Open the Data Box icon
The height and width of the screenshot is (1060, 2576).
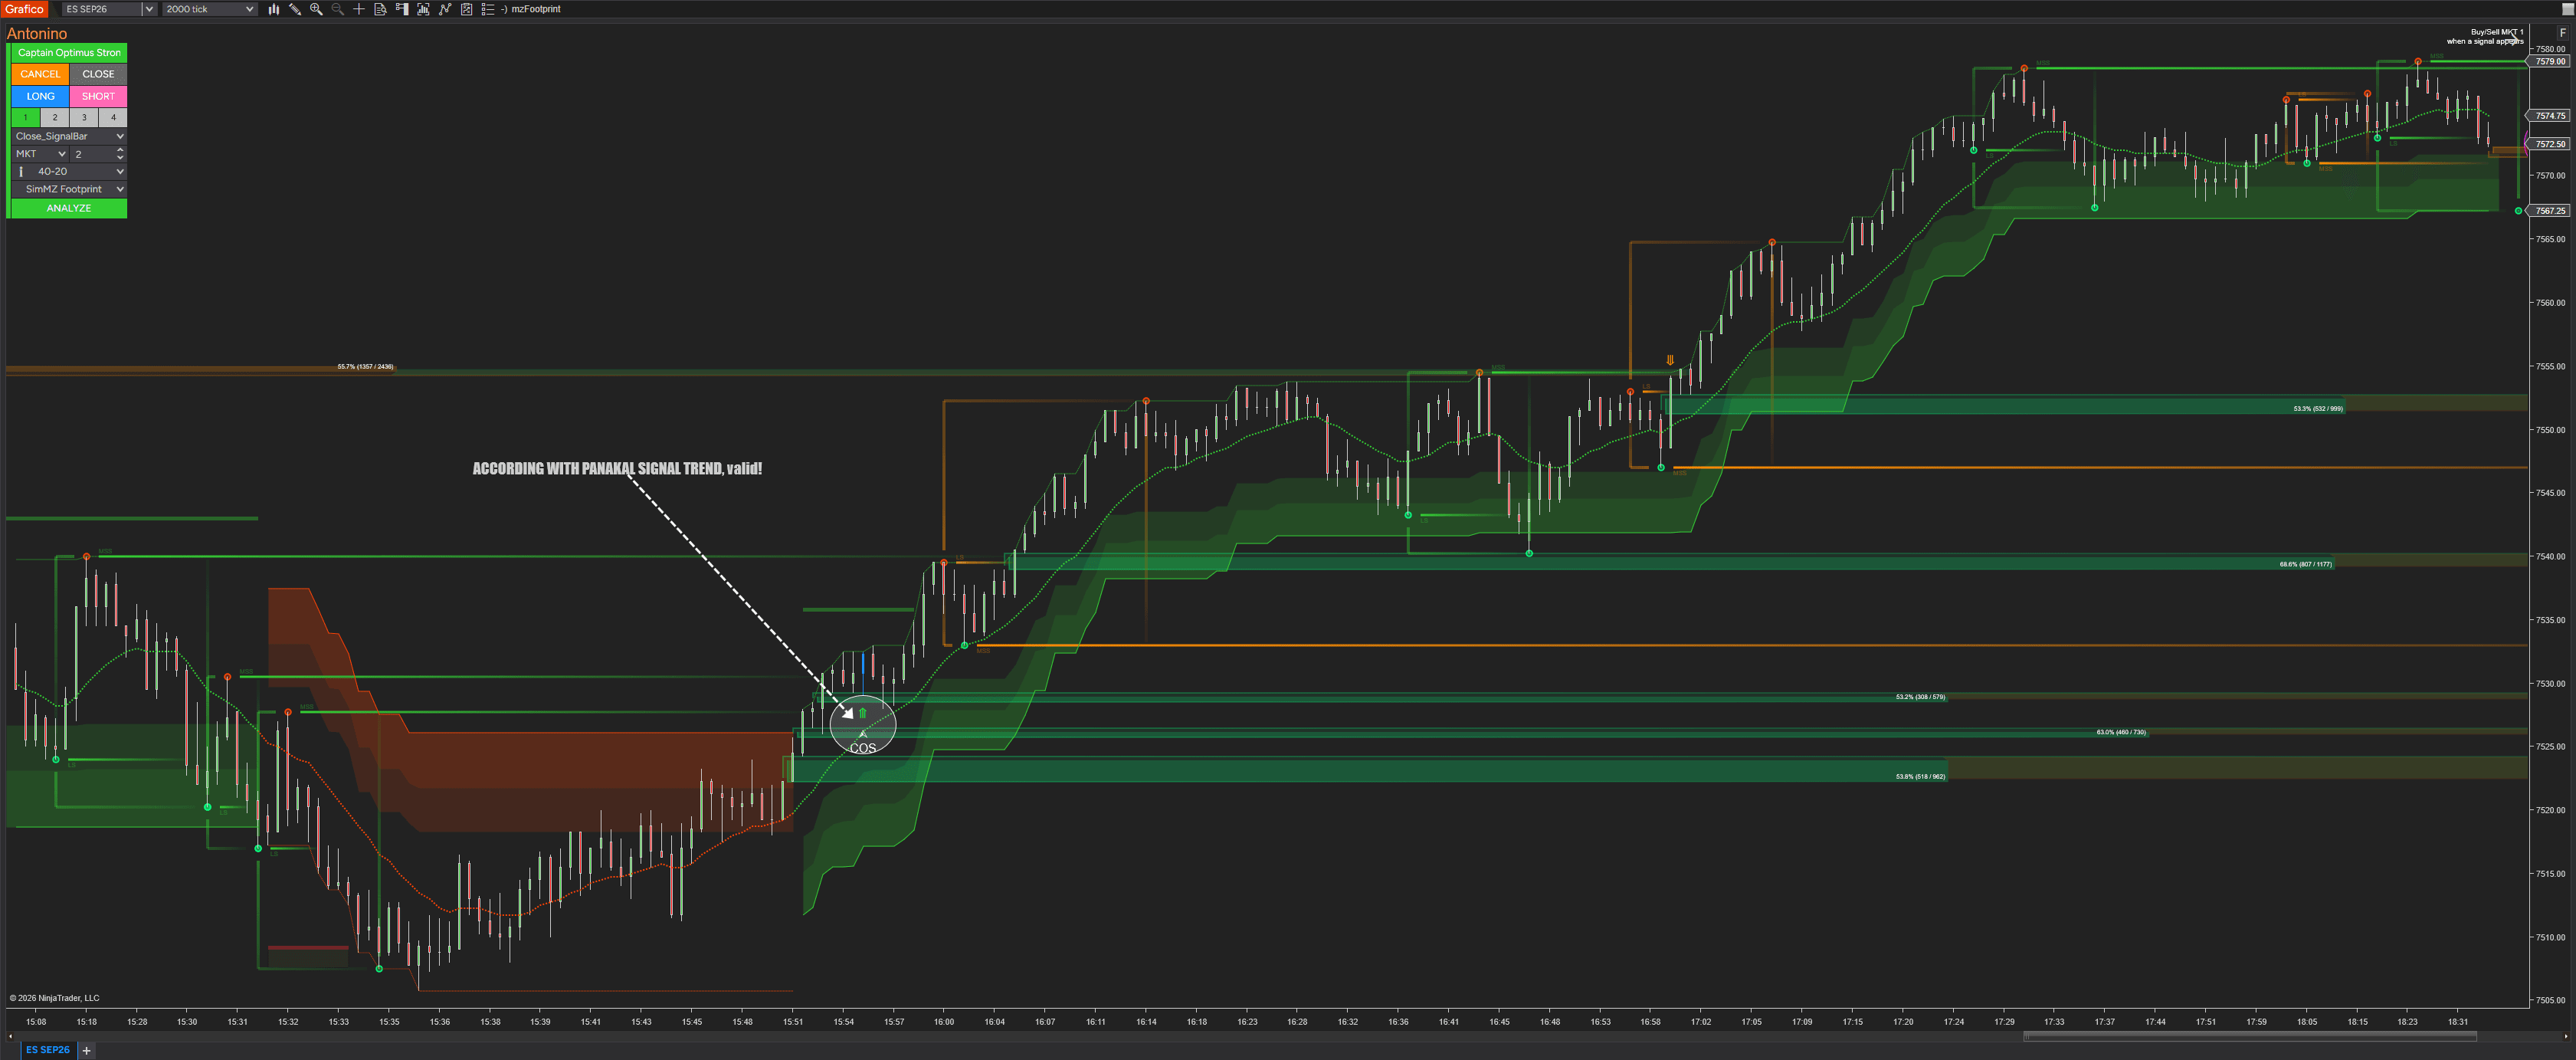tap(380, 9)
